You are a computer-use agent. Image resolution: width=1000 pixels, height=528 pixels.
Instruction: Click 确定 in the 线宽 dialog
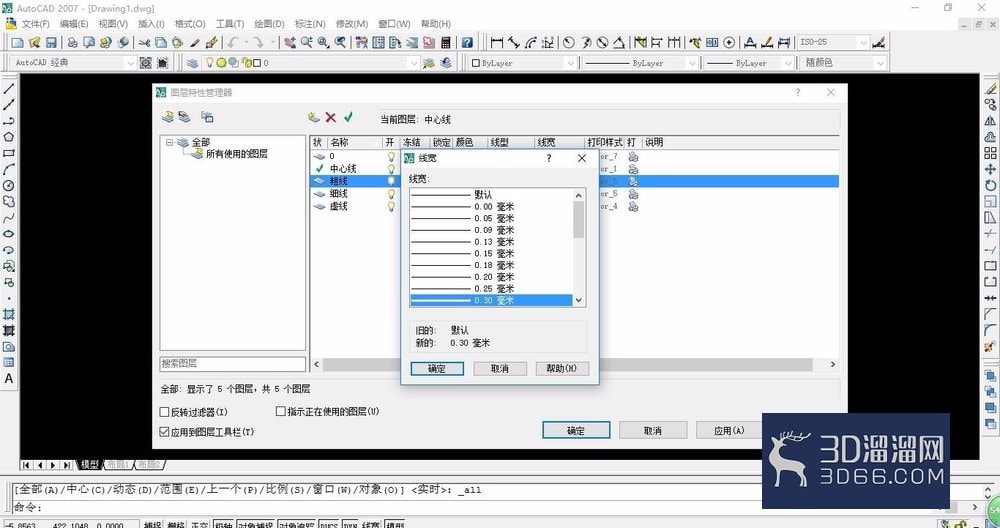coord(437,369)
